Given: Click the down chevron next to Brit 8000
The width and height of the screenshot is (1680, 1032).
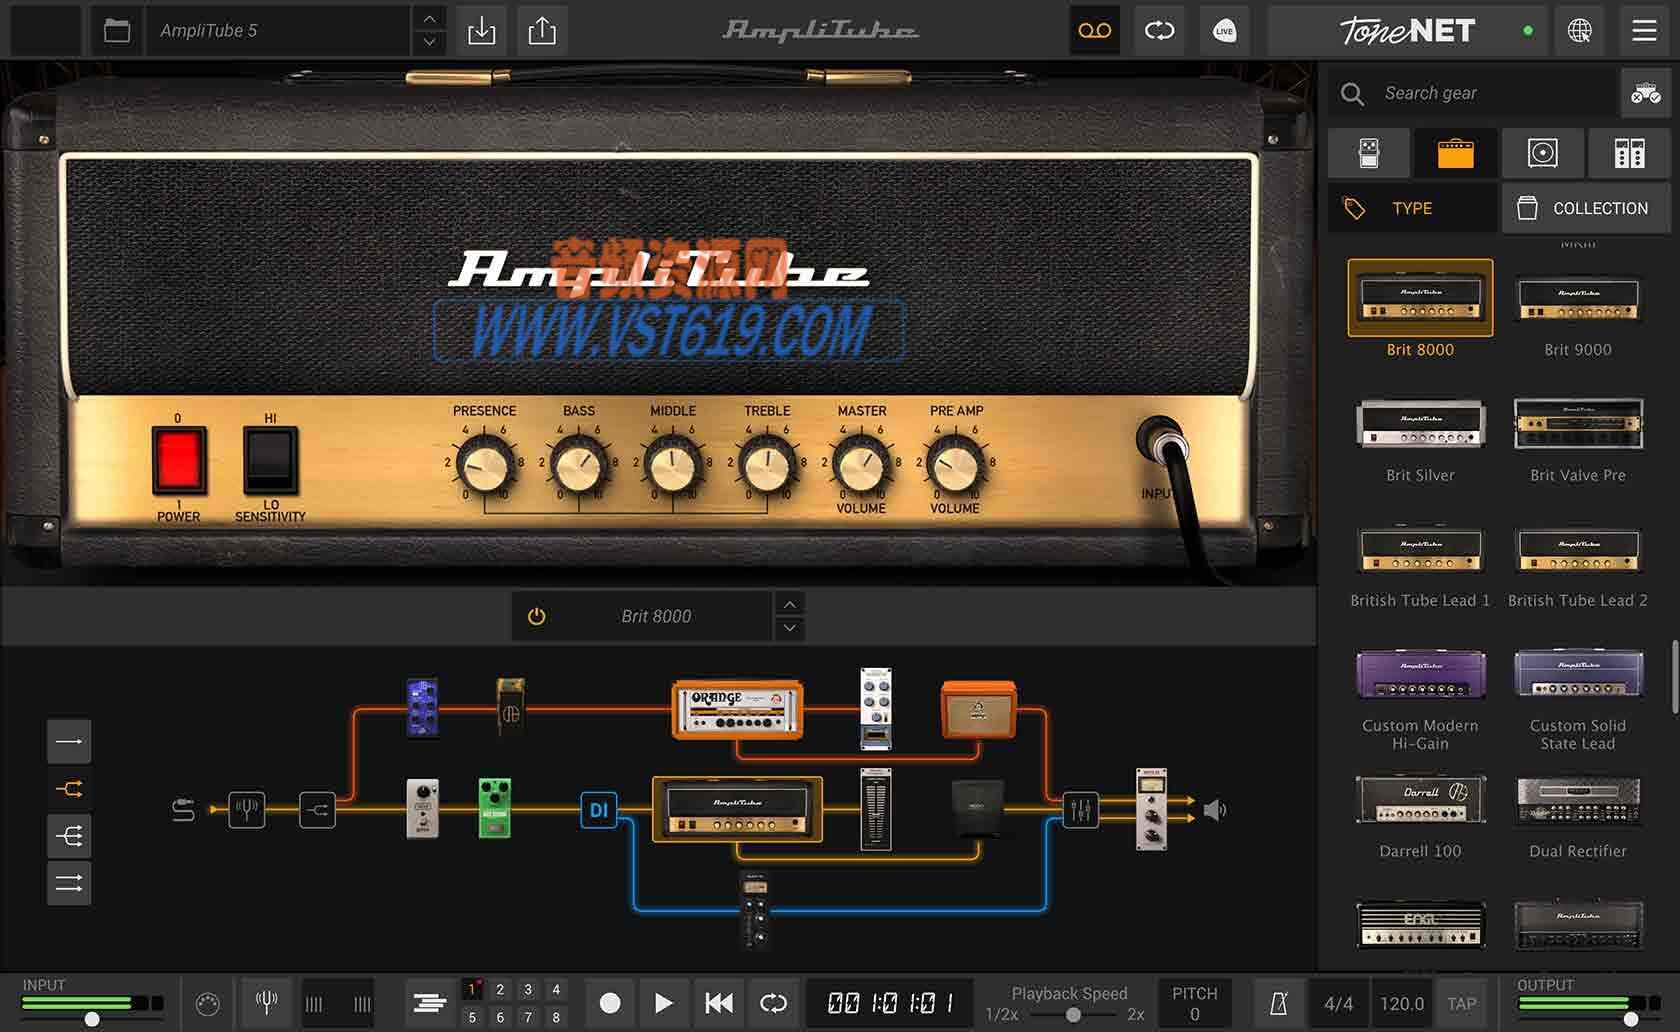Looking at the screenshot, I should point(789,629).
